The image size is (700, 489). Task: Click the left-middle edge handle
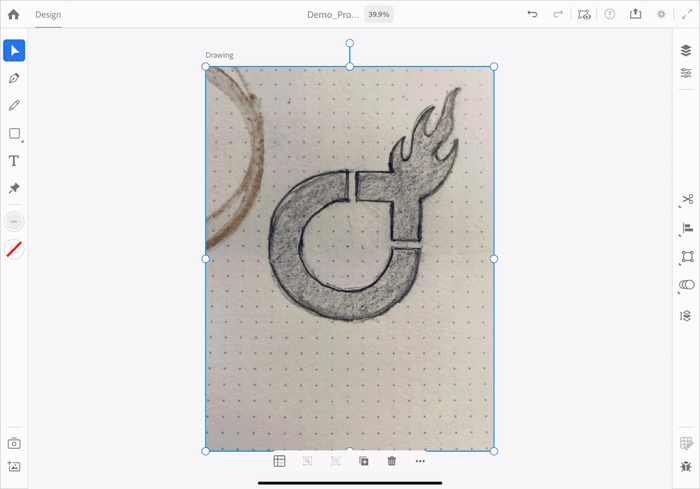[205, 259]
